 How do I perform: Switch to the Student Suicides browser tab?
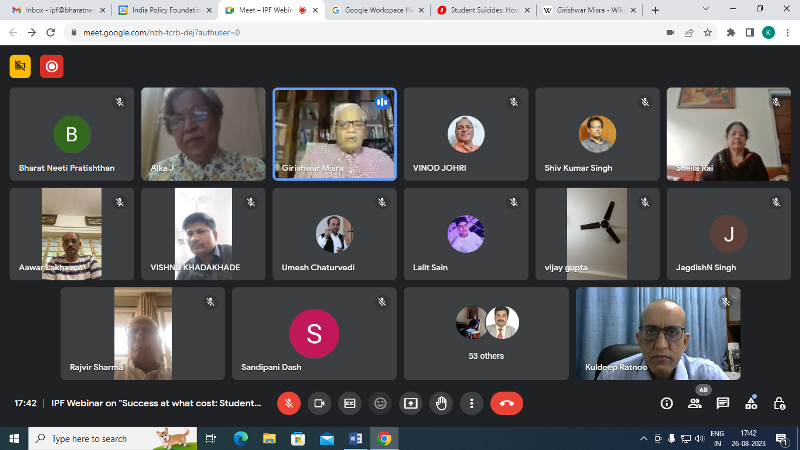click(x=480, y=10)
